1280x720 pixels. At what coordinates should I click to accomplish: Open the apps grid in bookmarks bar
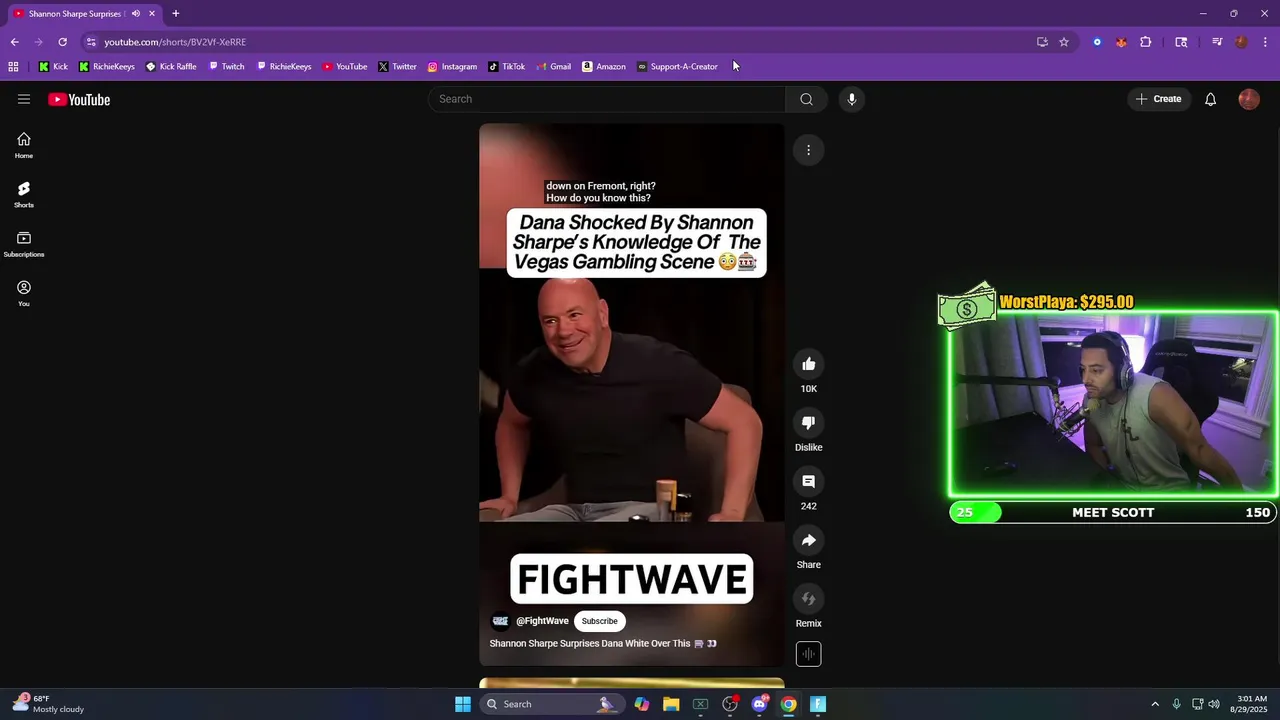pyautogui.click(x=13, y=67)
